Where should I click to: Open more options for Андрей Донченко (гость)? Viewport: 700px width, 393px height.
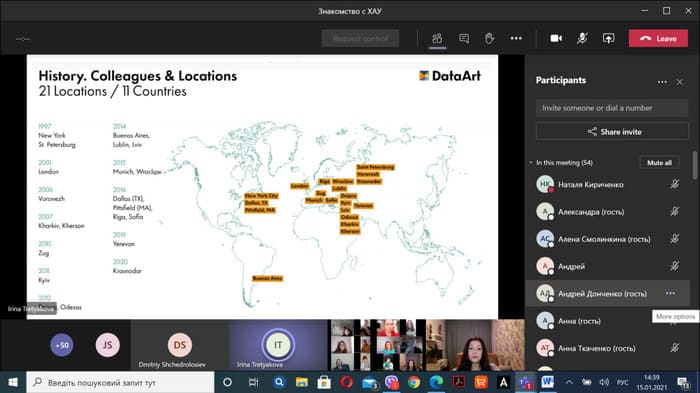coord(671,293)
